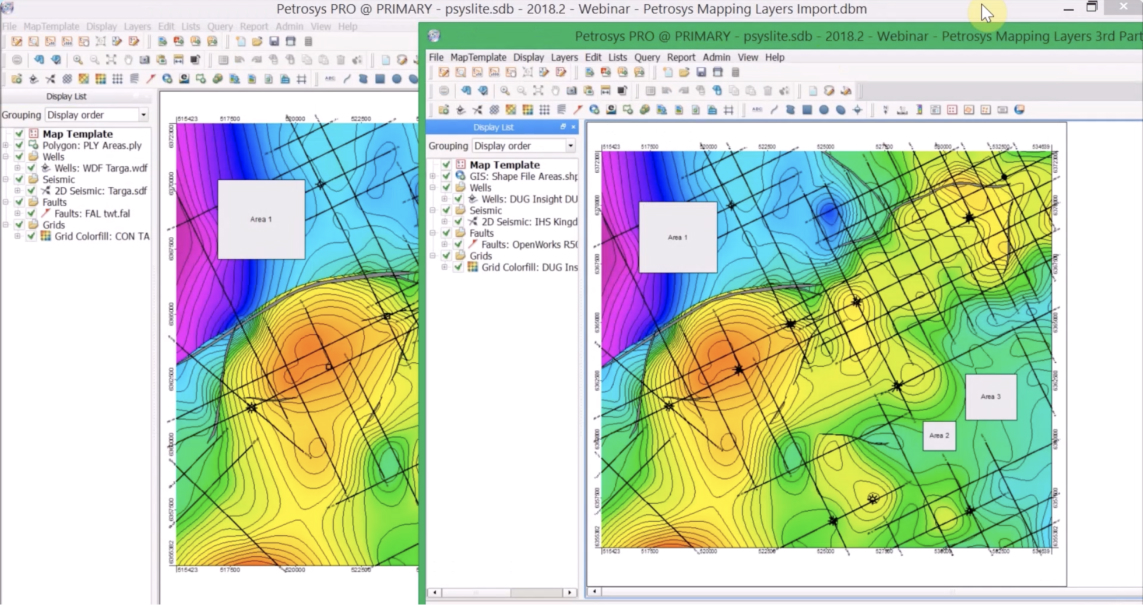Toggle the Polygon: PLY Areas.ply layer checkbox
This screenshot has height=605, width=1143.
(19, 145)
